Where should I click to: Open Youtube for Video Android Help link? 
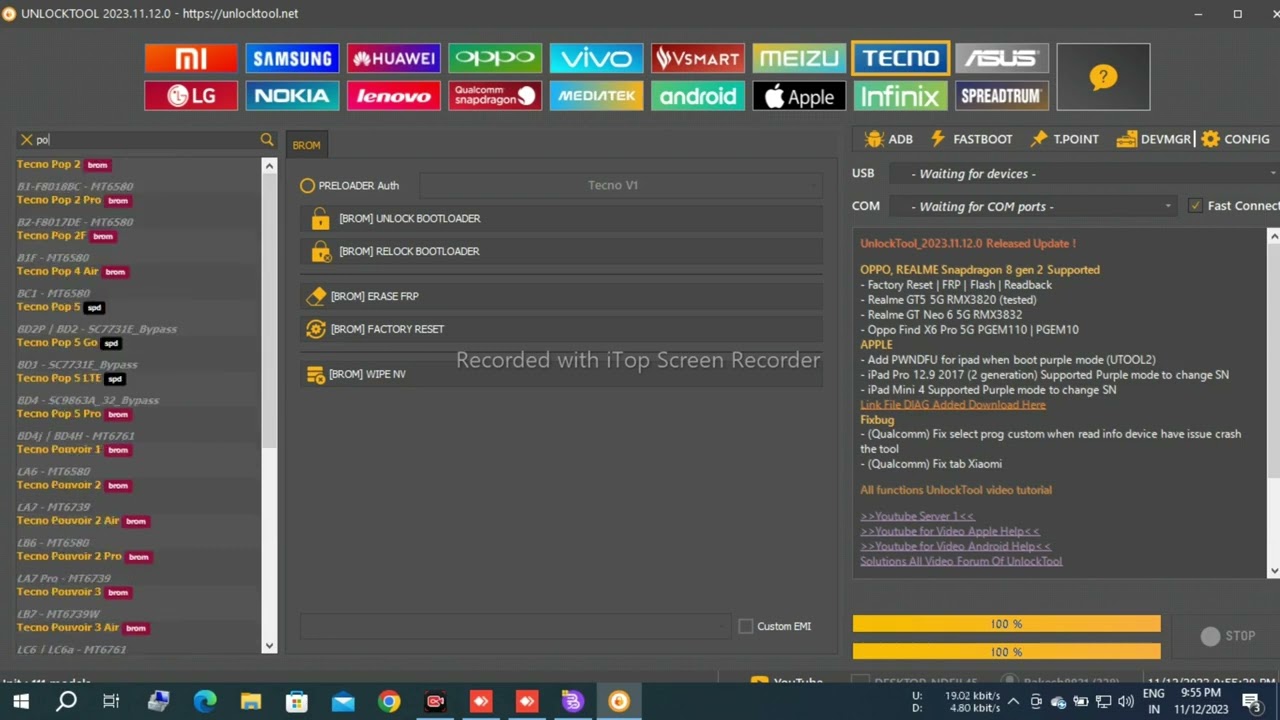955,546
